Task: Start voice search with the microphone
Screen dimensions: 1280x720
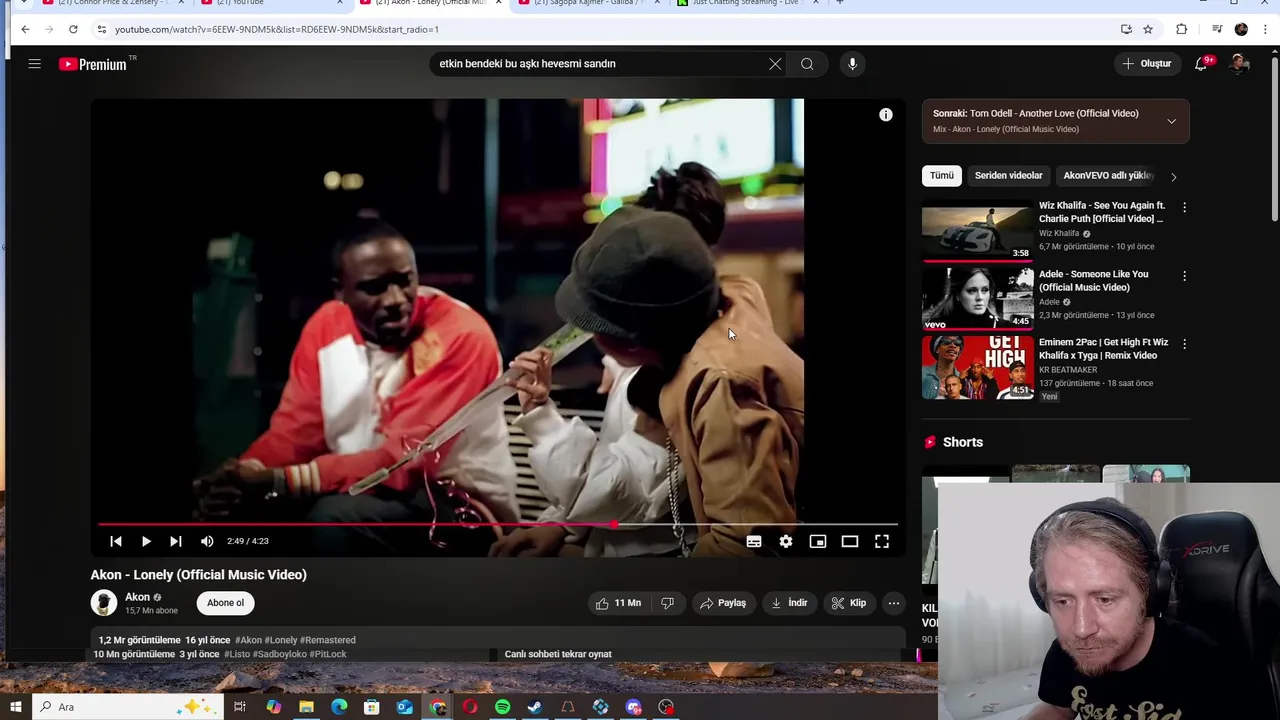Action: point(852,64)
